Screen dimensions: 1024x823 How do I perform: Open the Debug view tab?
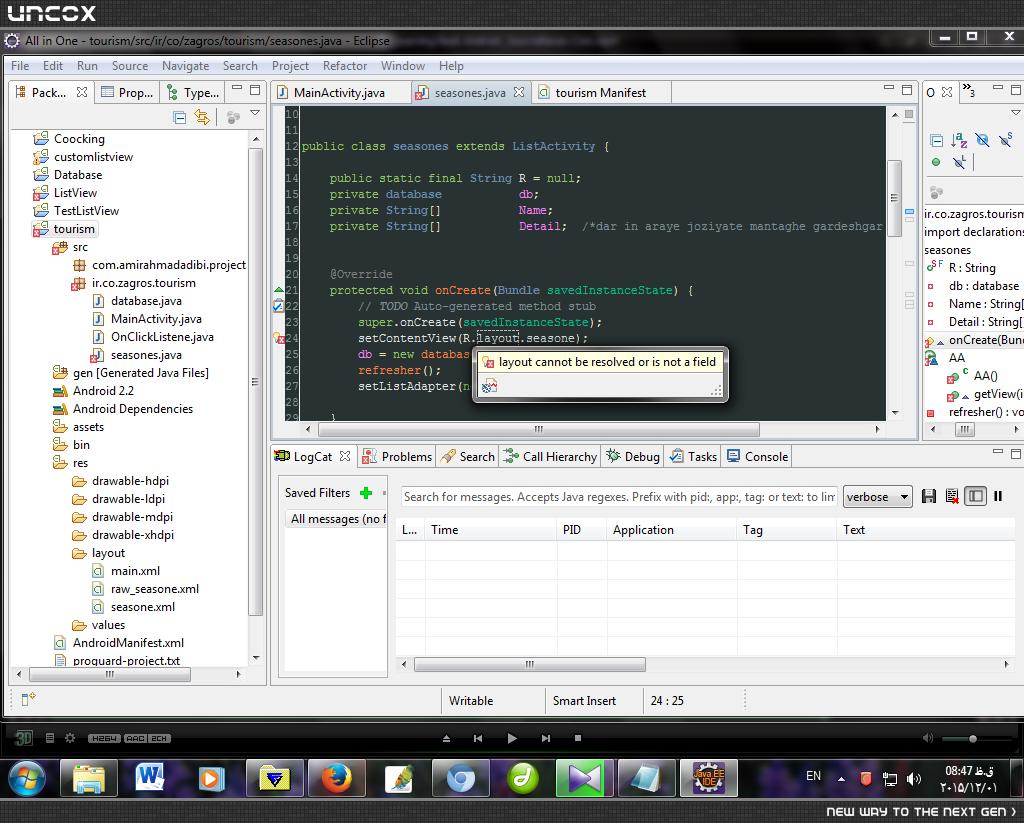(x=633, y=457)
